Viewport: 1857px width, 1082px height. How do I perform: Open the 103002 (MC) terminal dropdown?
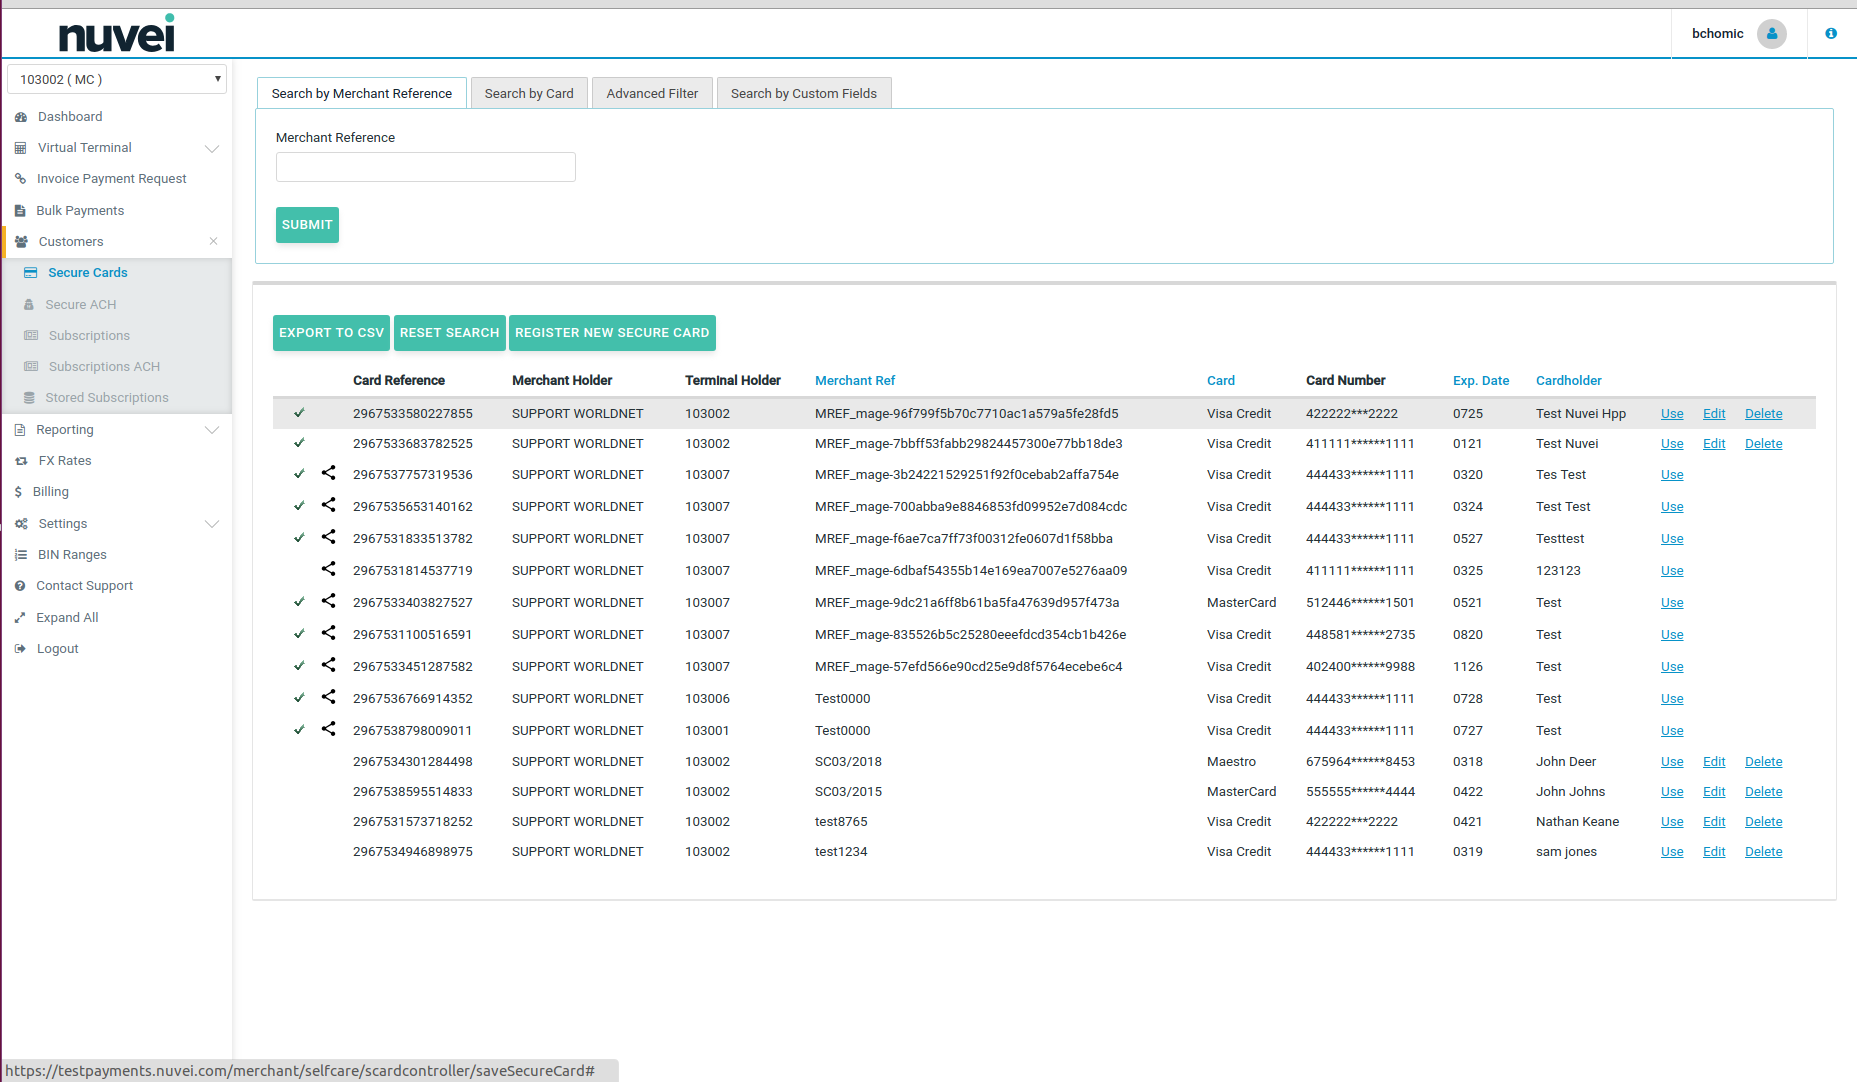pos(117,79)
